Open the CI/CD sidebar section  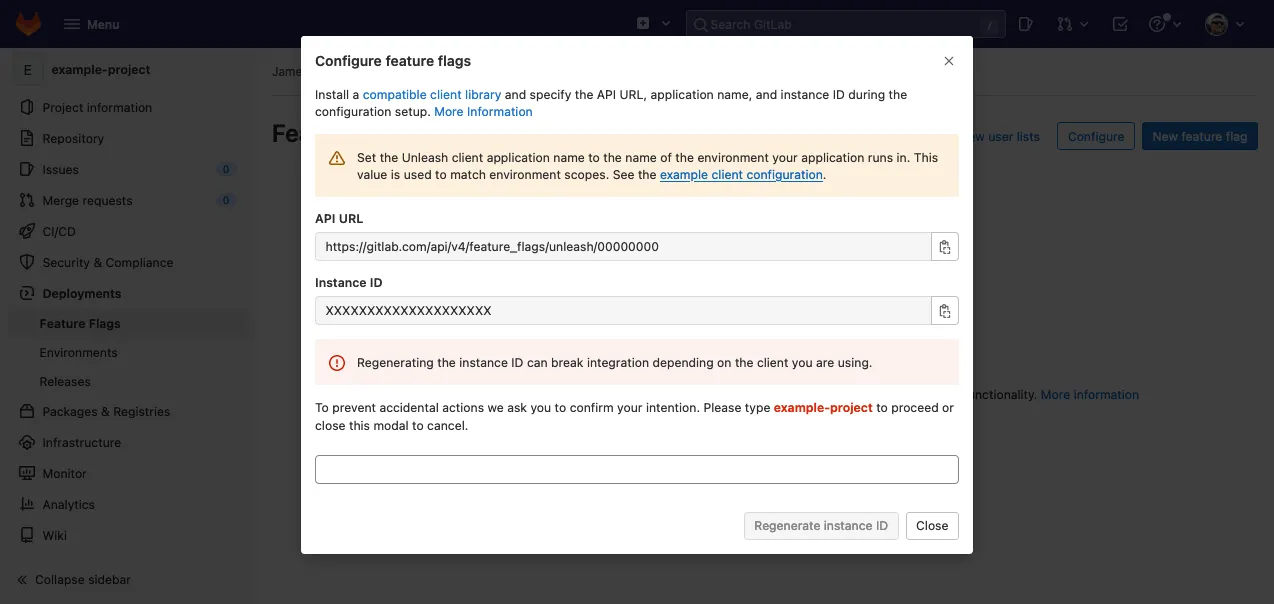[58, 232]
